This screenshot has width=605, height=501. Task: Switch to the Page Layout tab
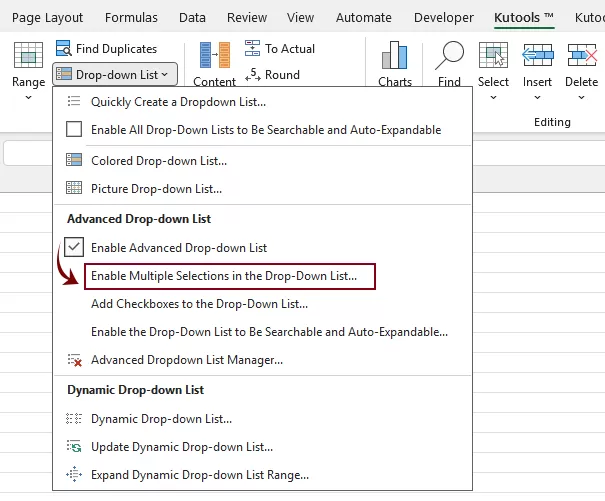pos(47,17)
